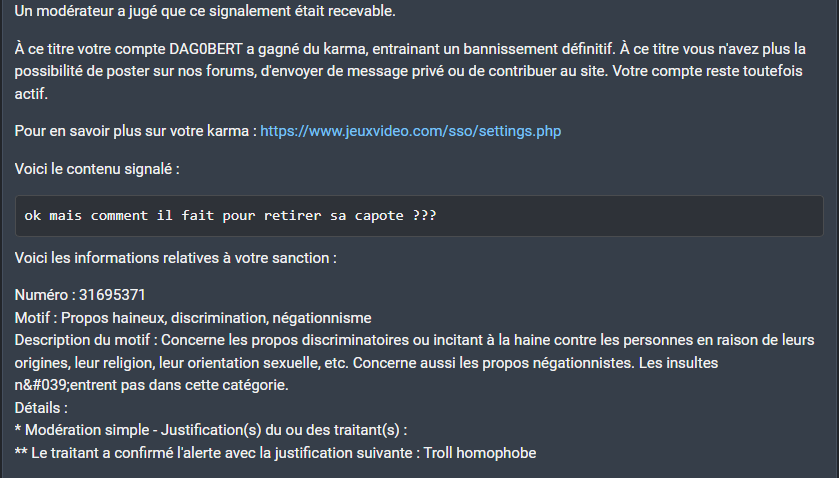Click the 'Troll homophobe' justification text
Viewport: 839px width, 478px height.
480,453
